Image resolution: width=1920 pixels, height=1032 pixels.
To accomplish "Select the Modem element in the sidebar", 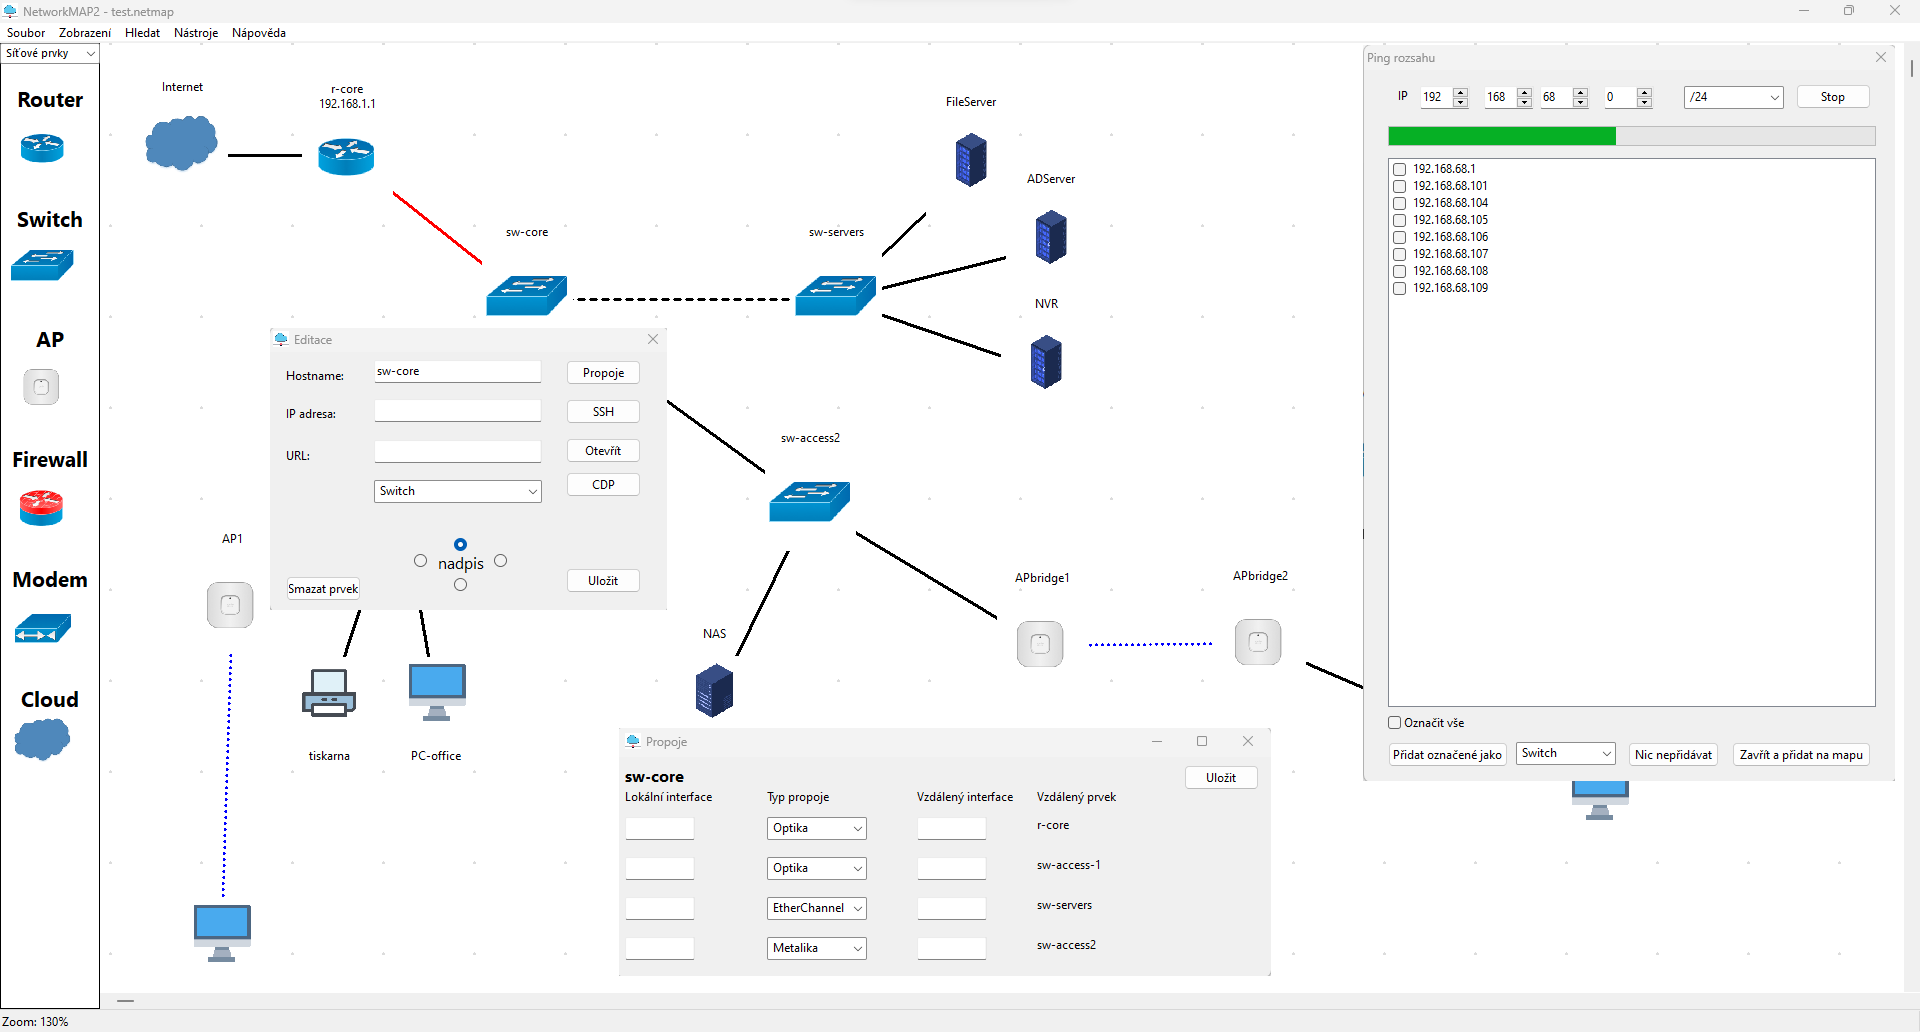I will [x=41, y=628].
